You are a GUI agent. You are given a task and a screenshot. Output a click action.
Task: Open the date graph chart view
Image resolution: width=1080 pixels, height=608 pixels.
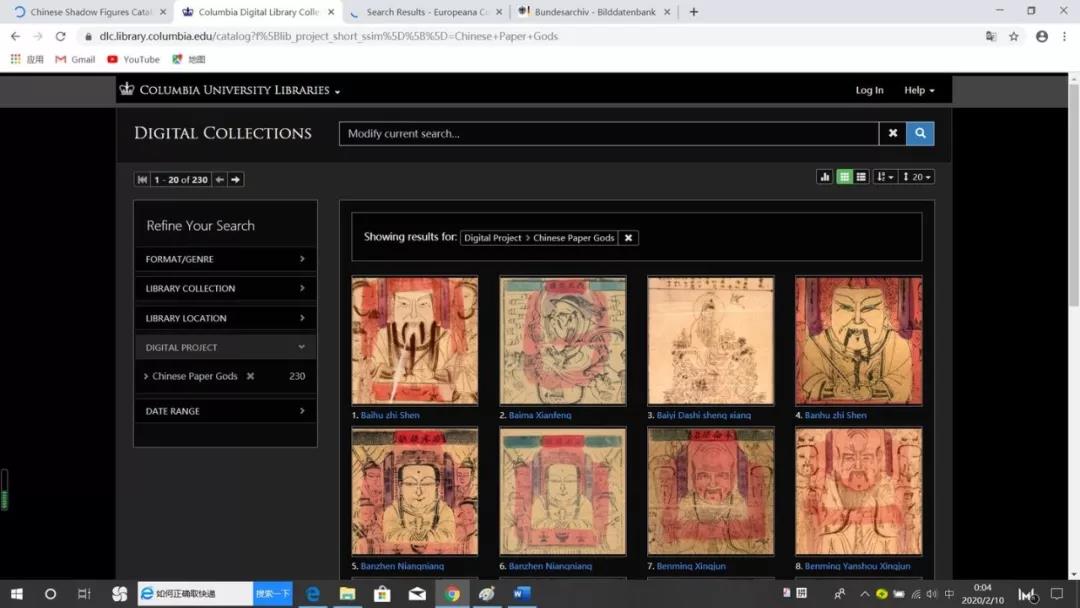coord(825,177)
